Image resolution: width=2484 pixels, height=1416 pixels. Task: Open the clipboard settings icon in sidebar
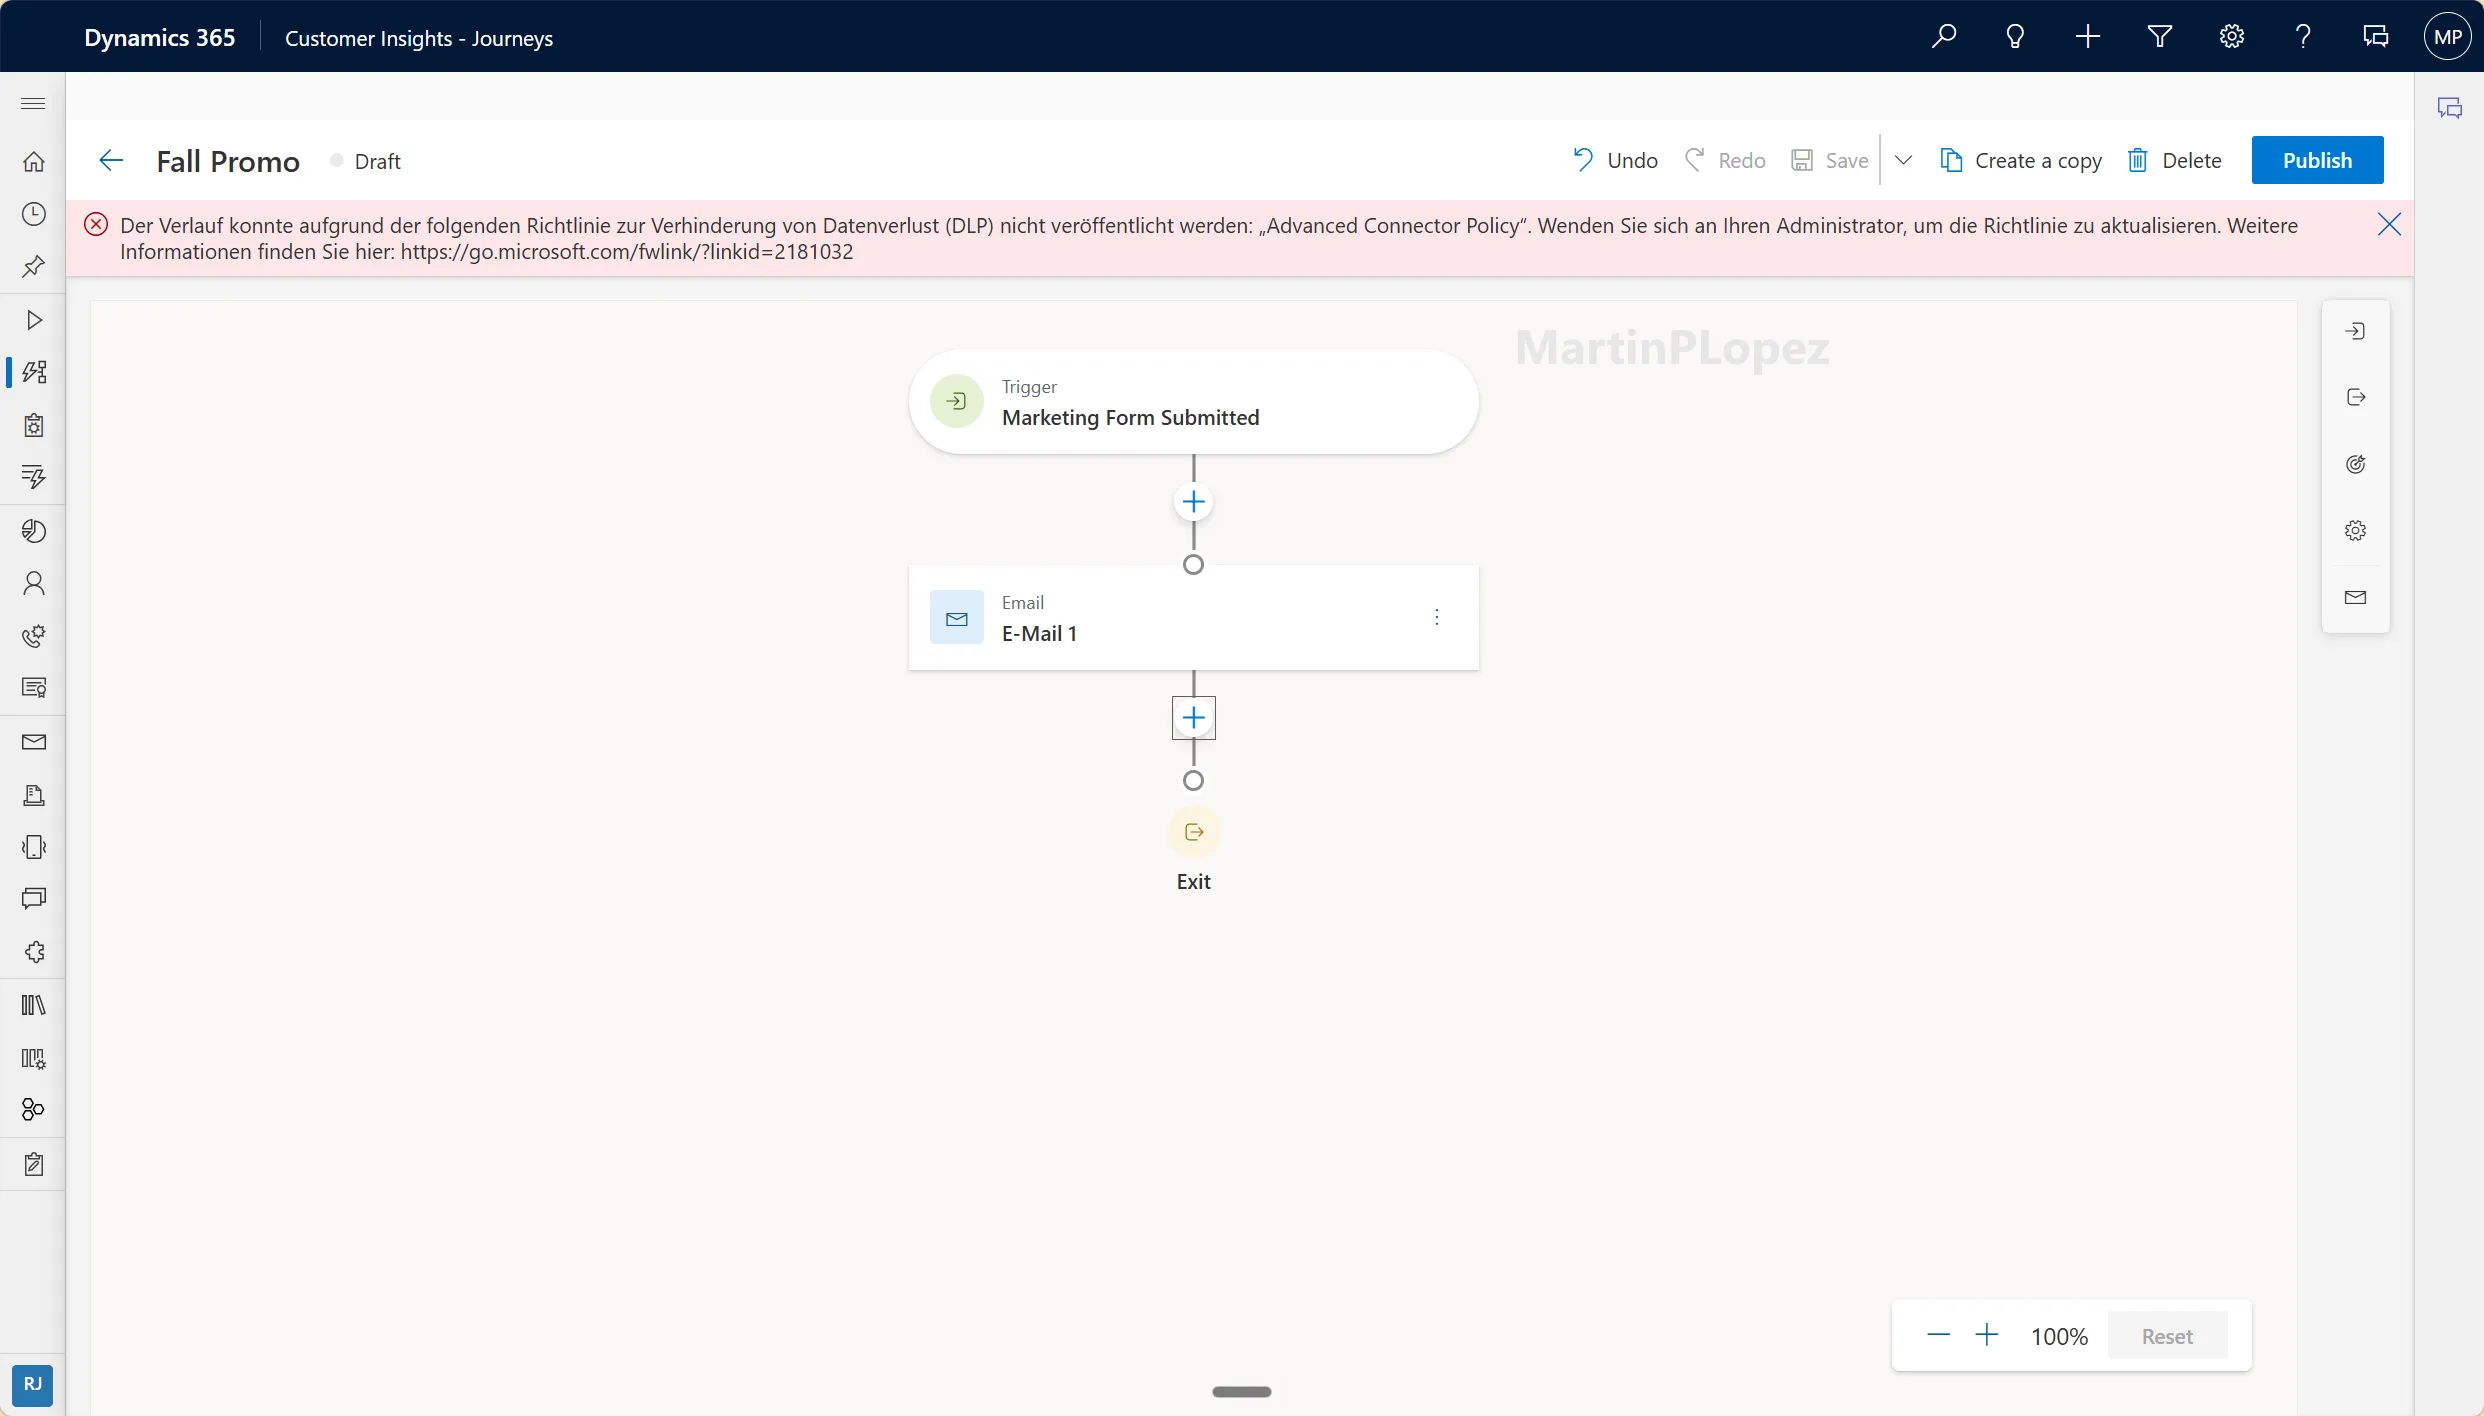tap(33, 425)
